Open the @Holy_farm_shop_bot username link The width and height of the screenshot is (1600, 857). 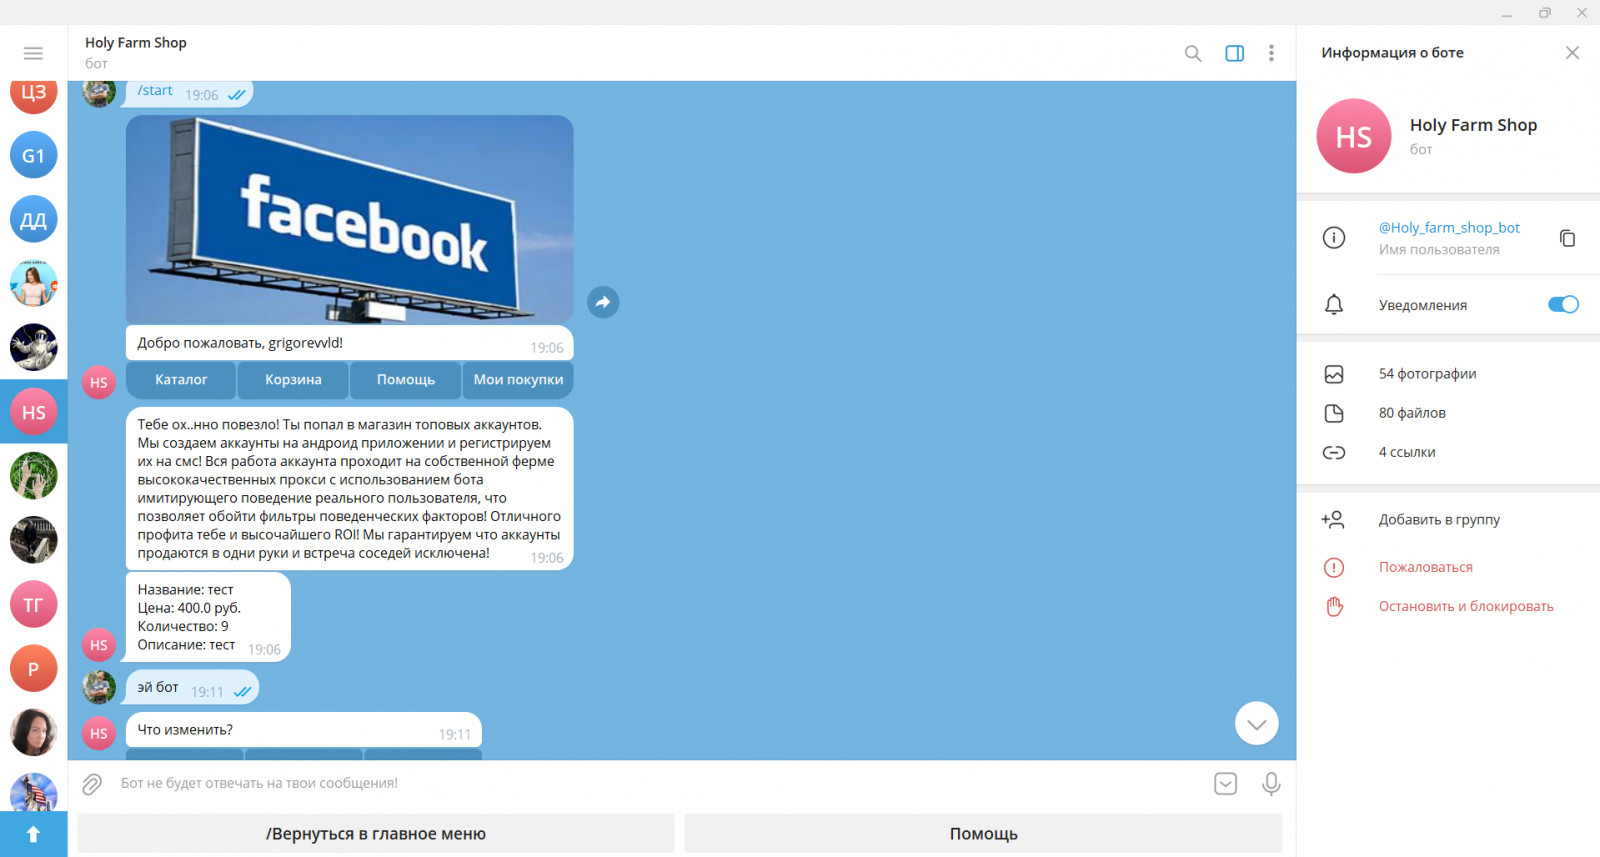[1449, 228]
